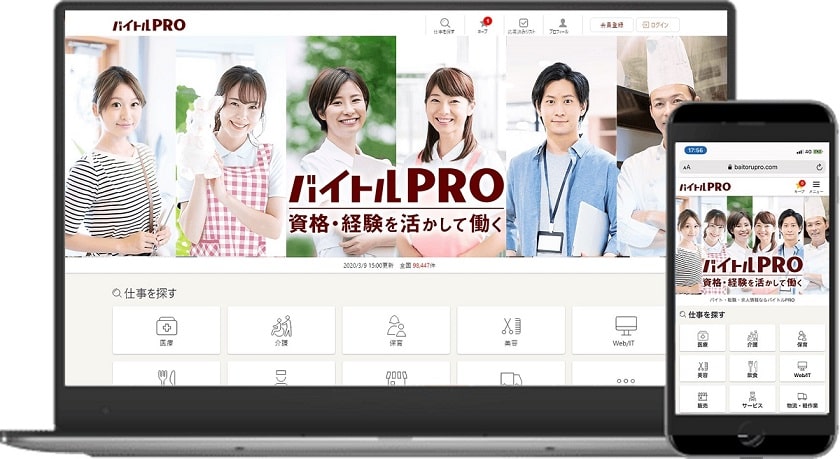Click the ログイン button
Screen dimensions: 840x459
click(655, 25)
